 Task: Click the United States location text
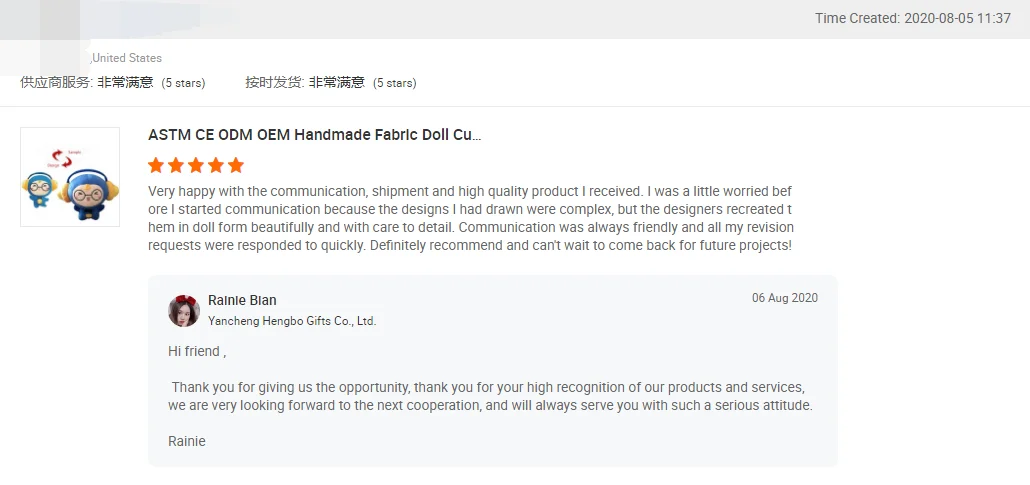click(x=127, y=58)
